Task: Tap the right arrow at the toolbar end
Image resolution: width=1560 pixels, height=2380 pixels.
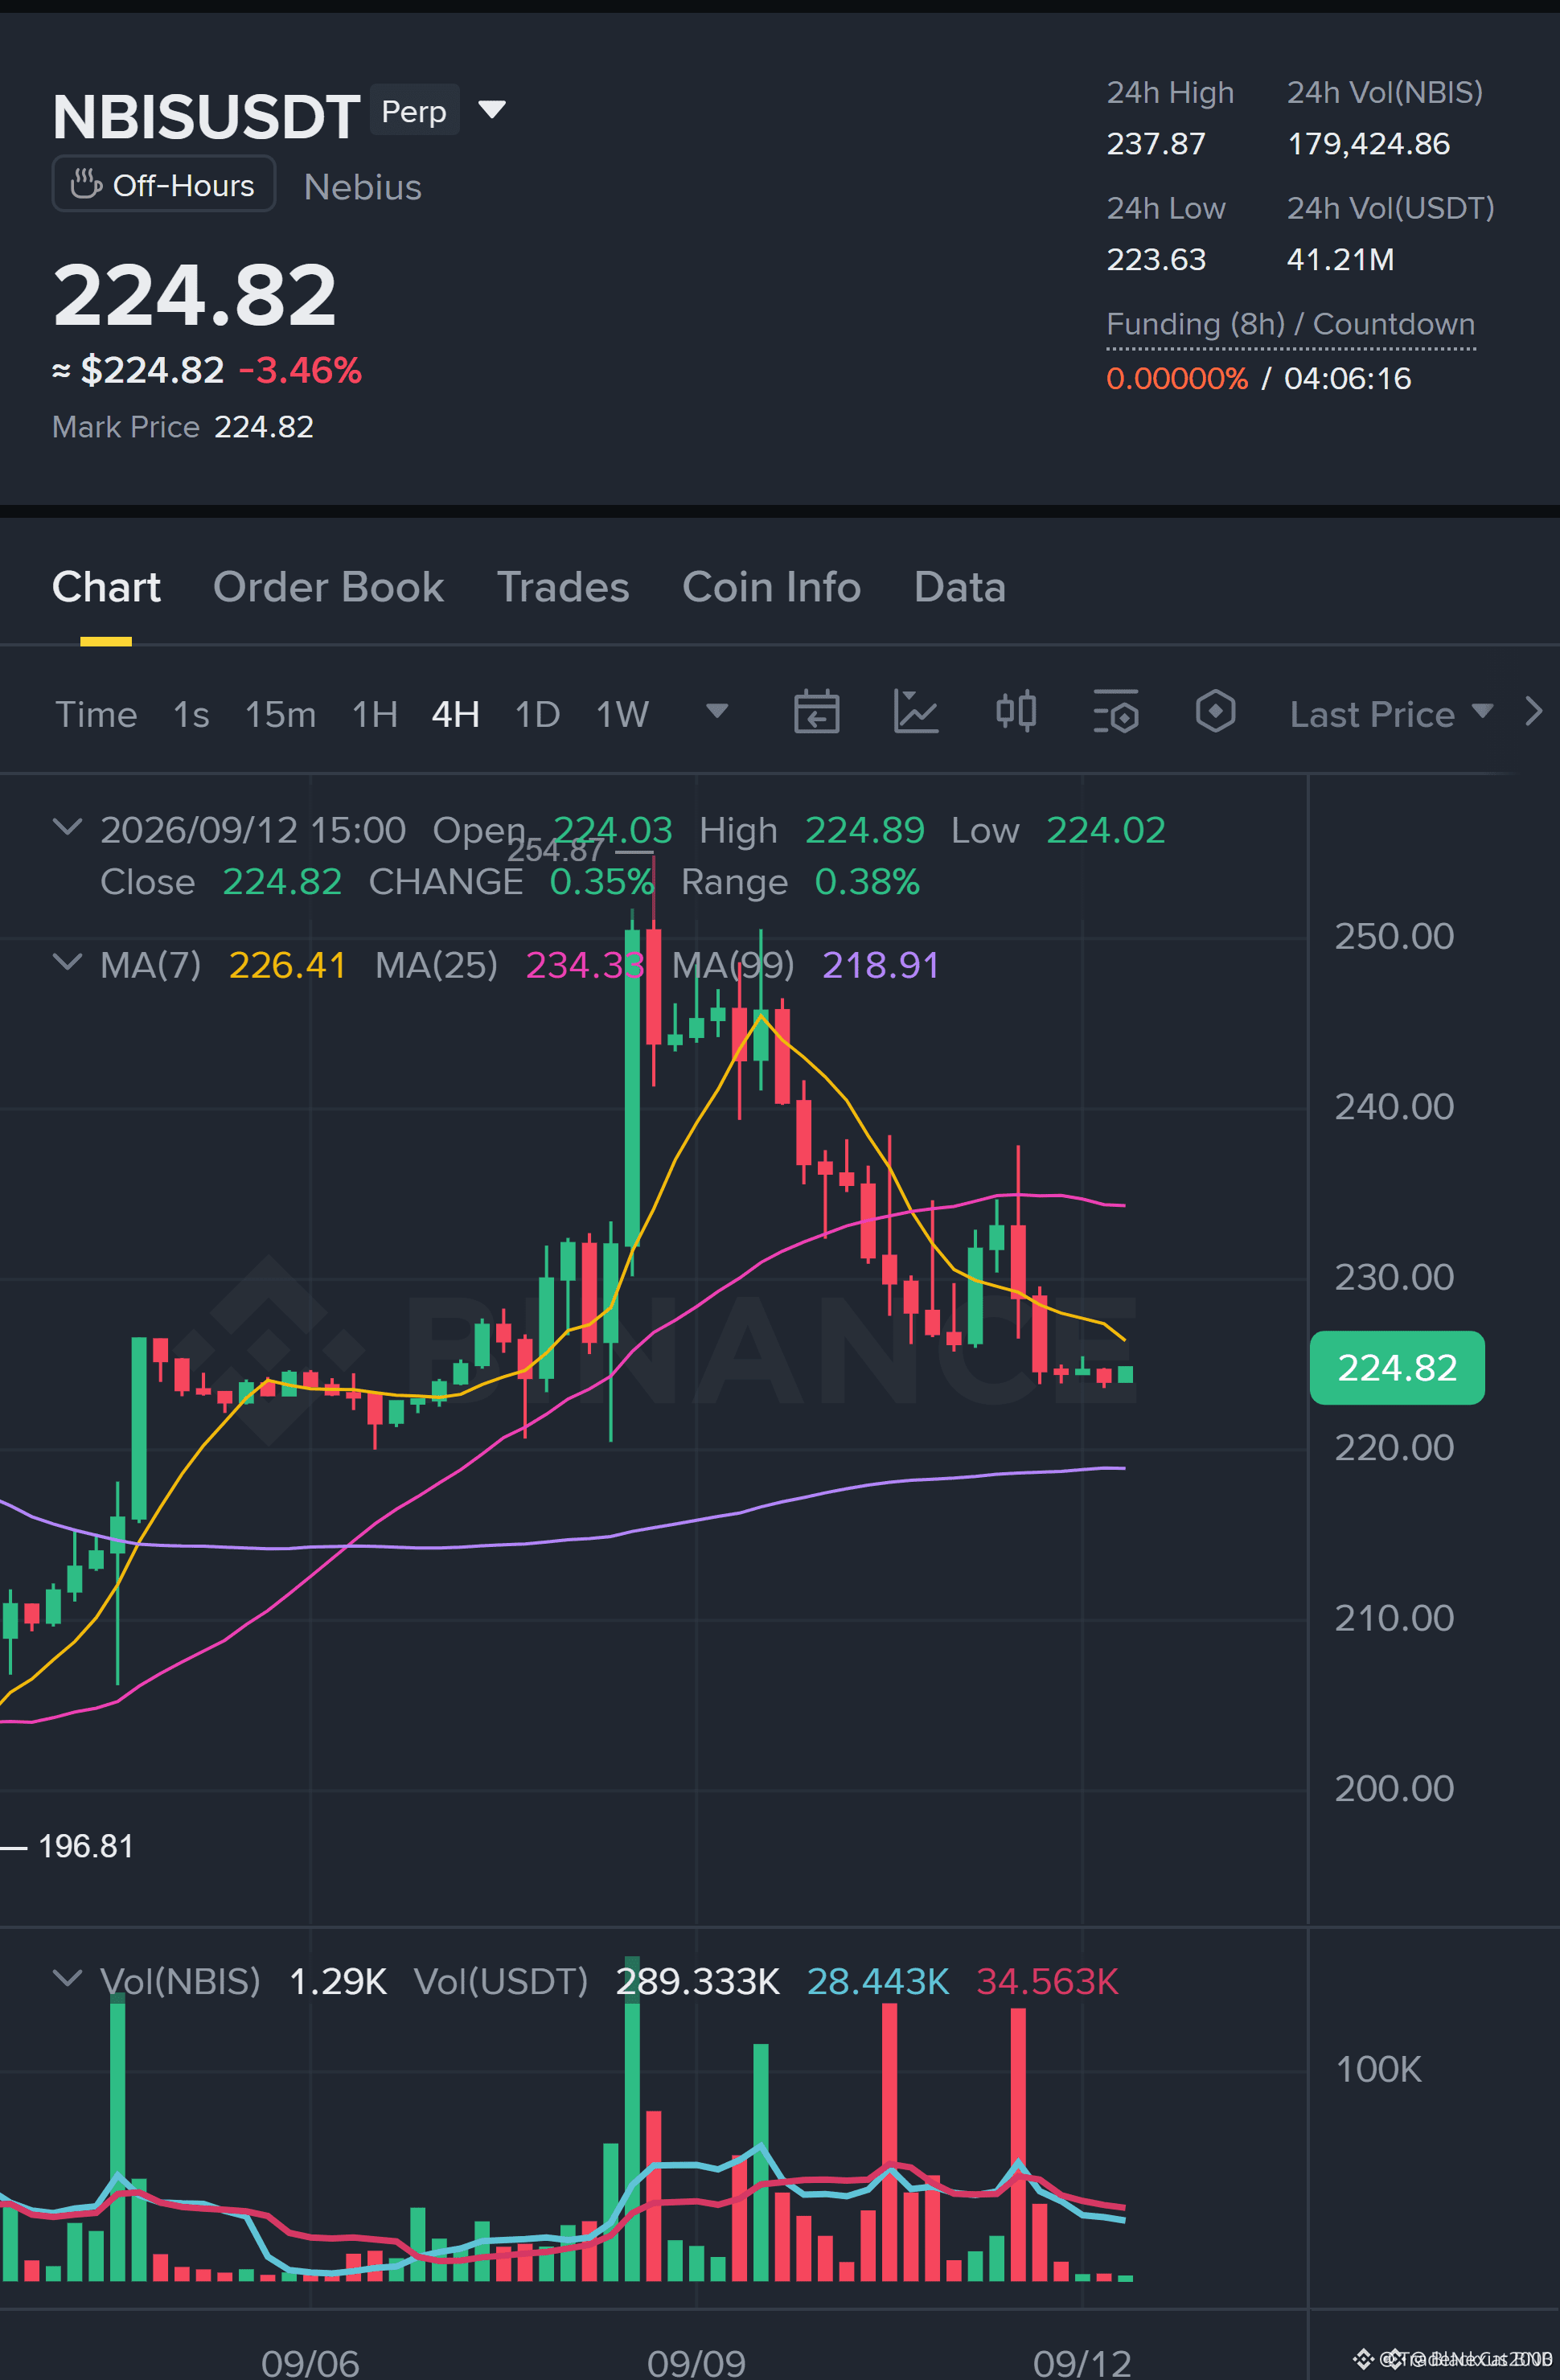Action: (1534, 712)
